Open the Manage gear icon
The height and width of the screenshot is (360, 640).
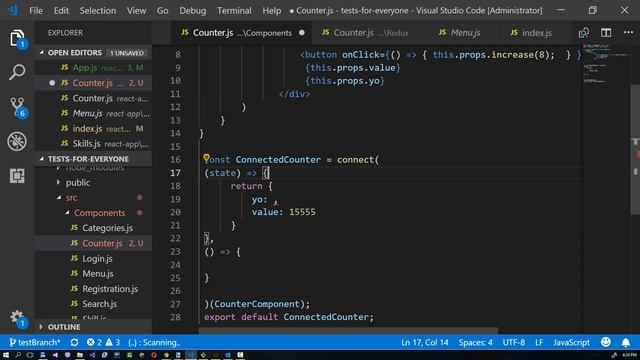(17, 318)
